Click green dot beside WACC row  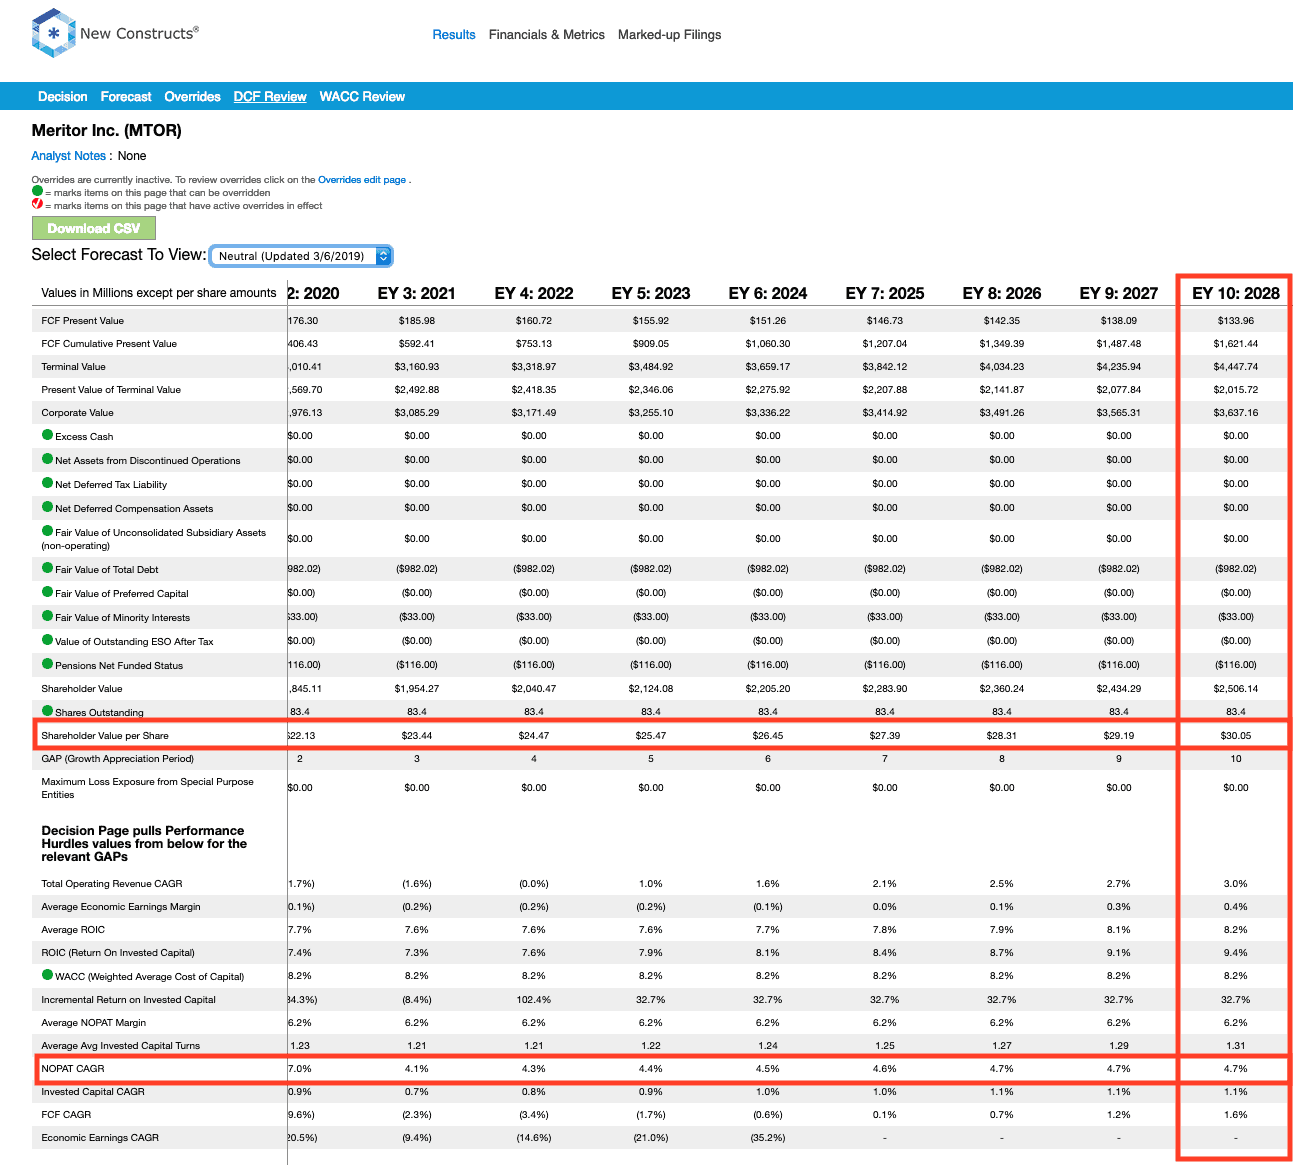tap(47, 975)
